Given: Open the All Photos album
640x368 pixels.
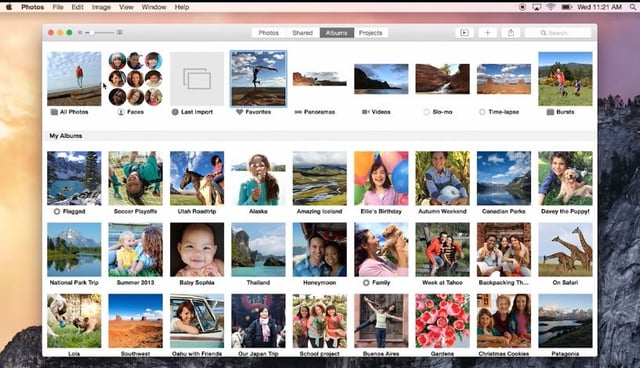Looking at the screenshot, I should (74, 79).
